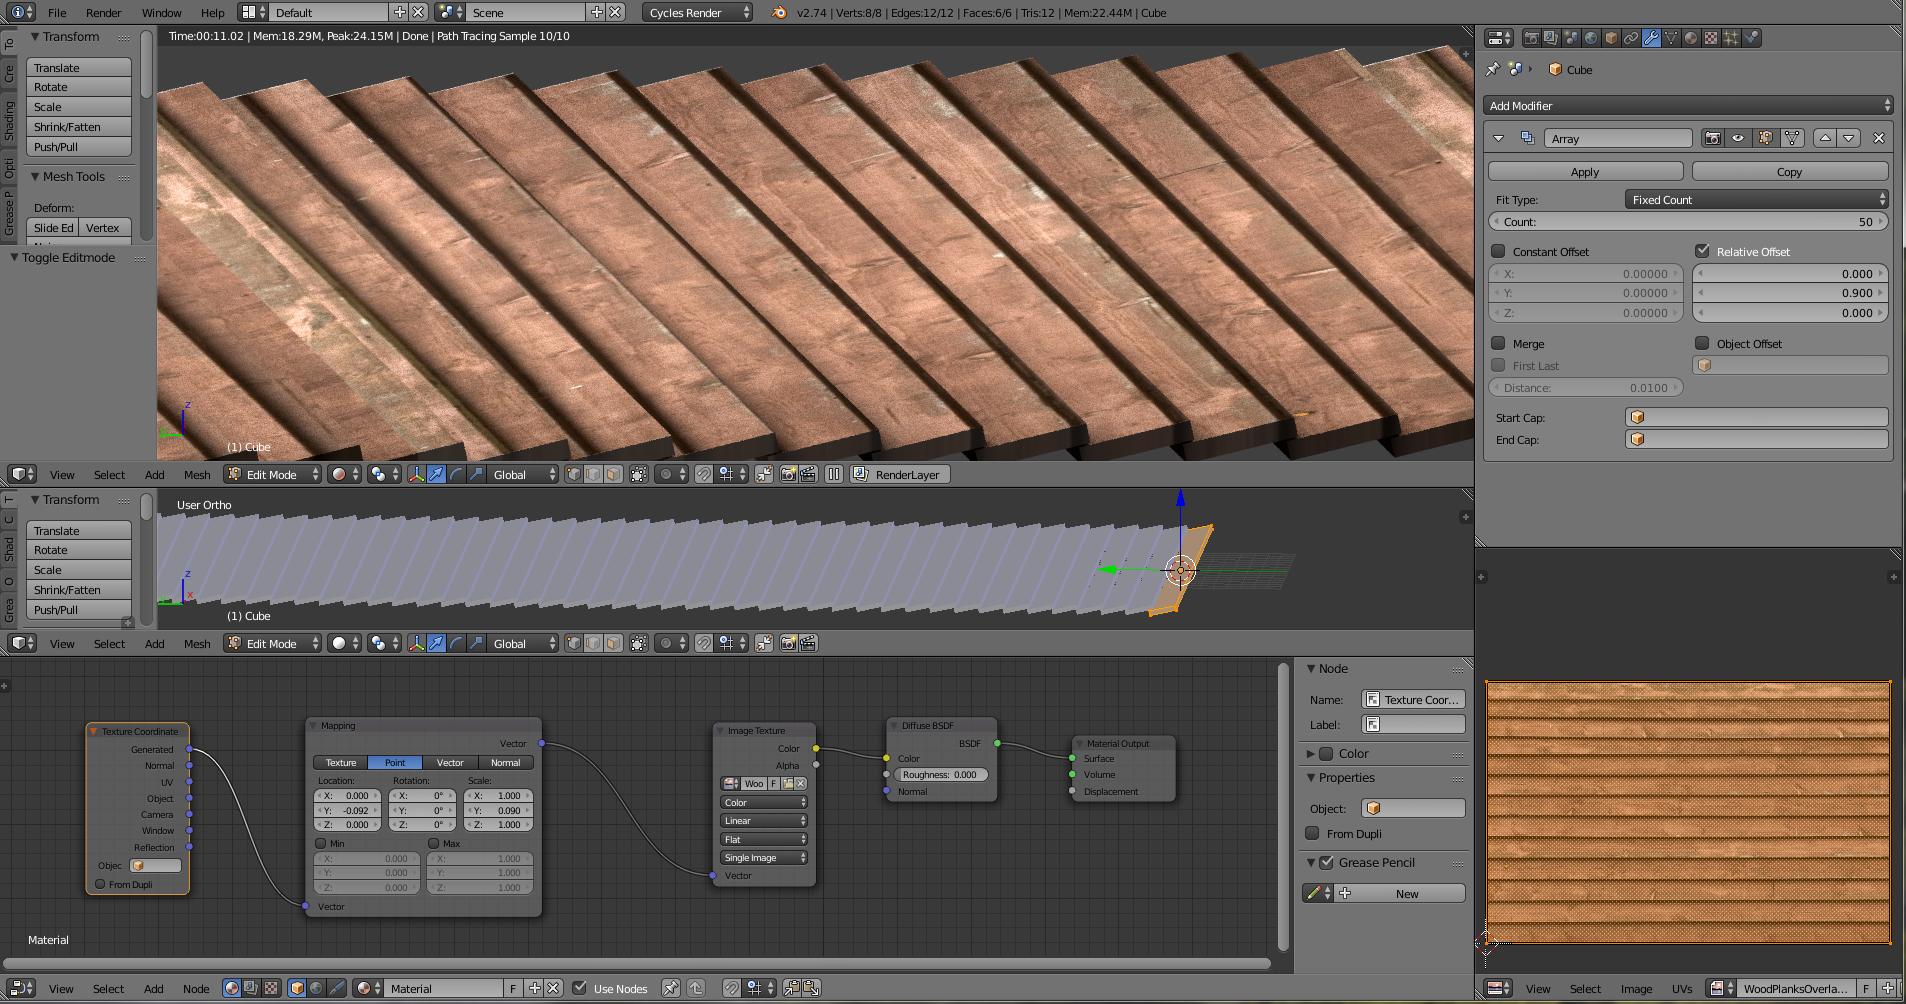The image size is (1906, 1004).
Task: Enable the From Dupli checkbox in Properties panel
Action: point(1312,833)
